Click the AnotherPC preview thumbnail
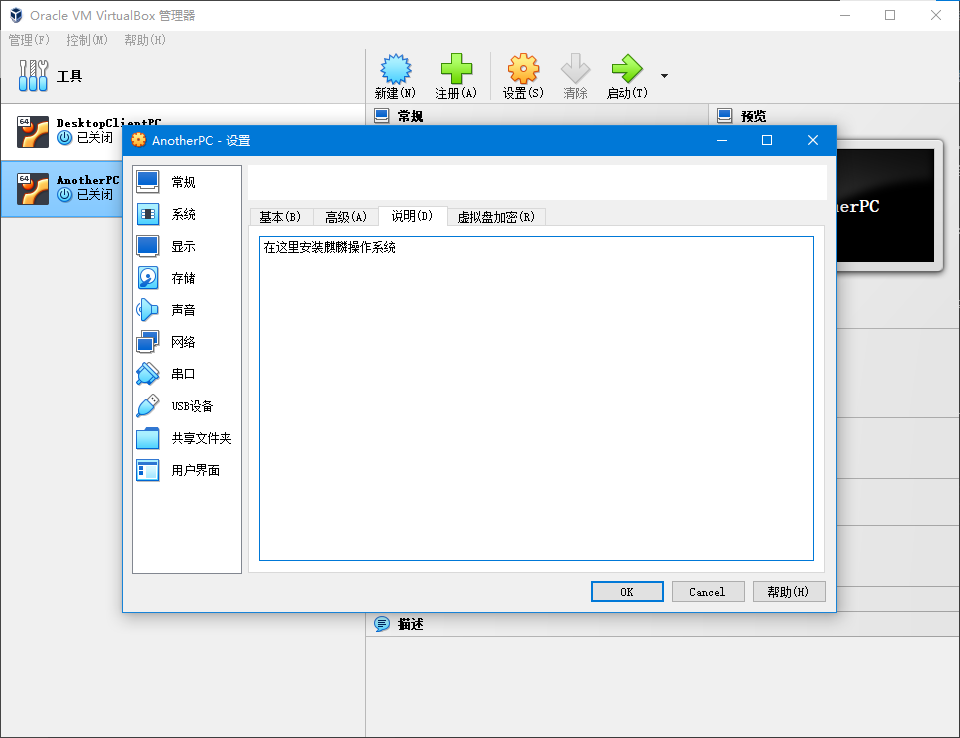This screenshot has height=738, width=960. 886,206
